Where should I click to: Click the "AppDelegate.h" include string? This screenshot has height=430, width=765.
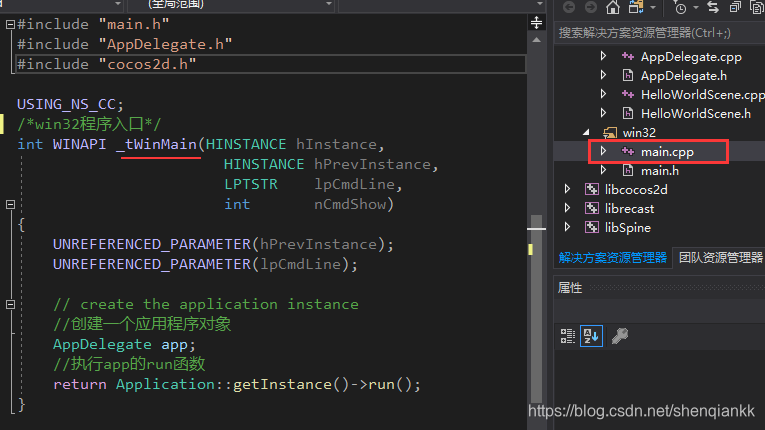[x=165, y=44]
